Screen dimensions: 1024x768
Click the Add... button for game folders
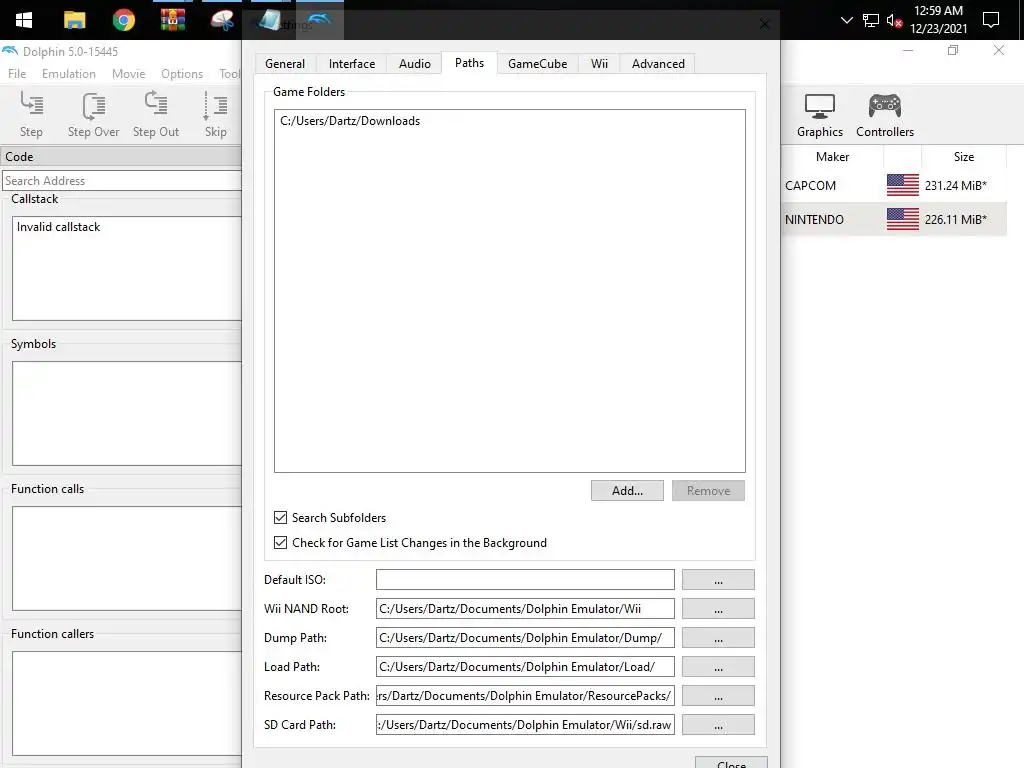[627, 490]
